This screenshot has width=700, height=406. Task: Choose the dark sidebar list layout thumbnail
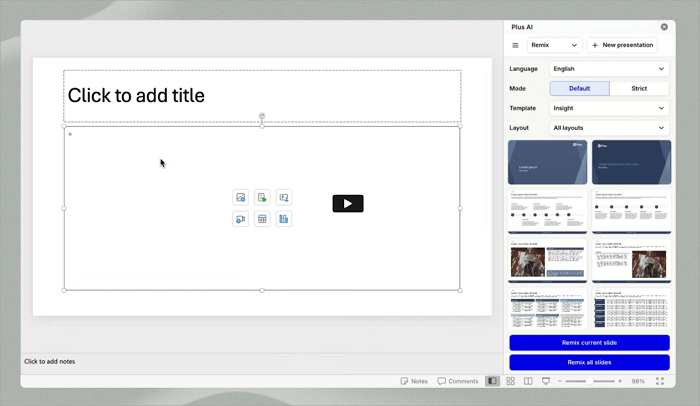[631, 309]
